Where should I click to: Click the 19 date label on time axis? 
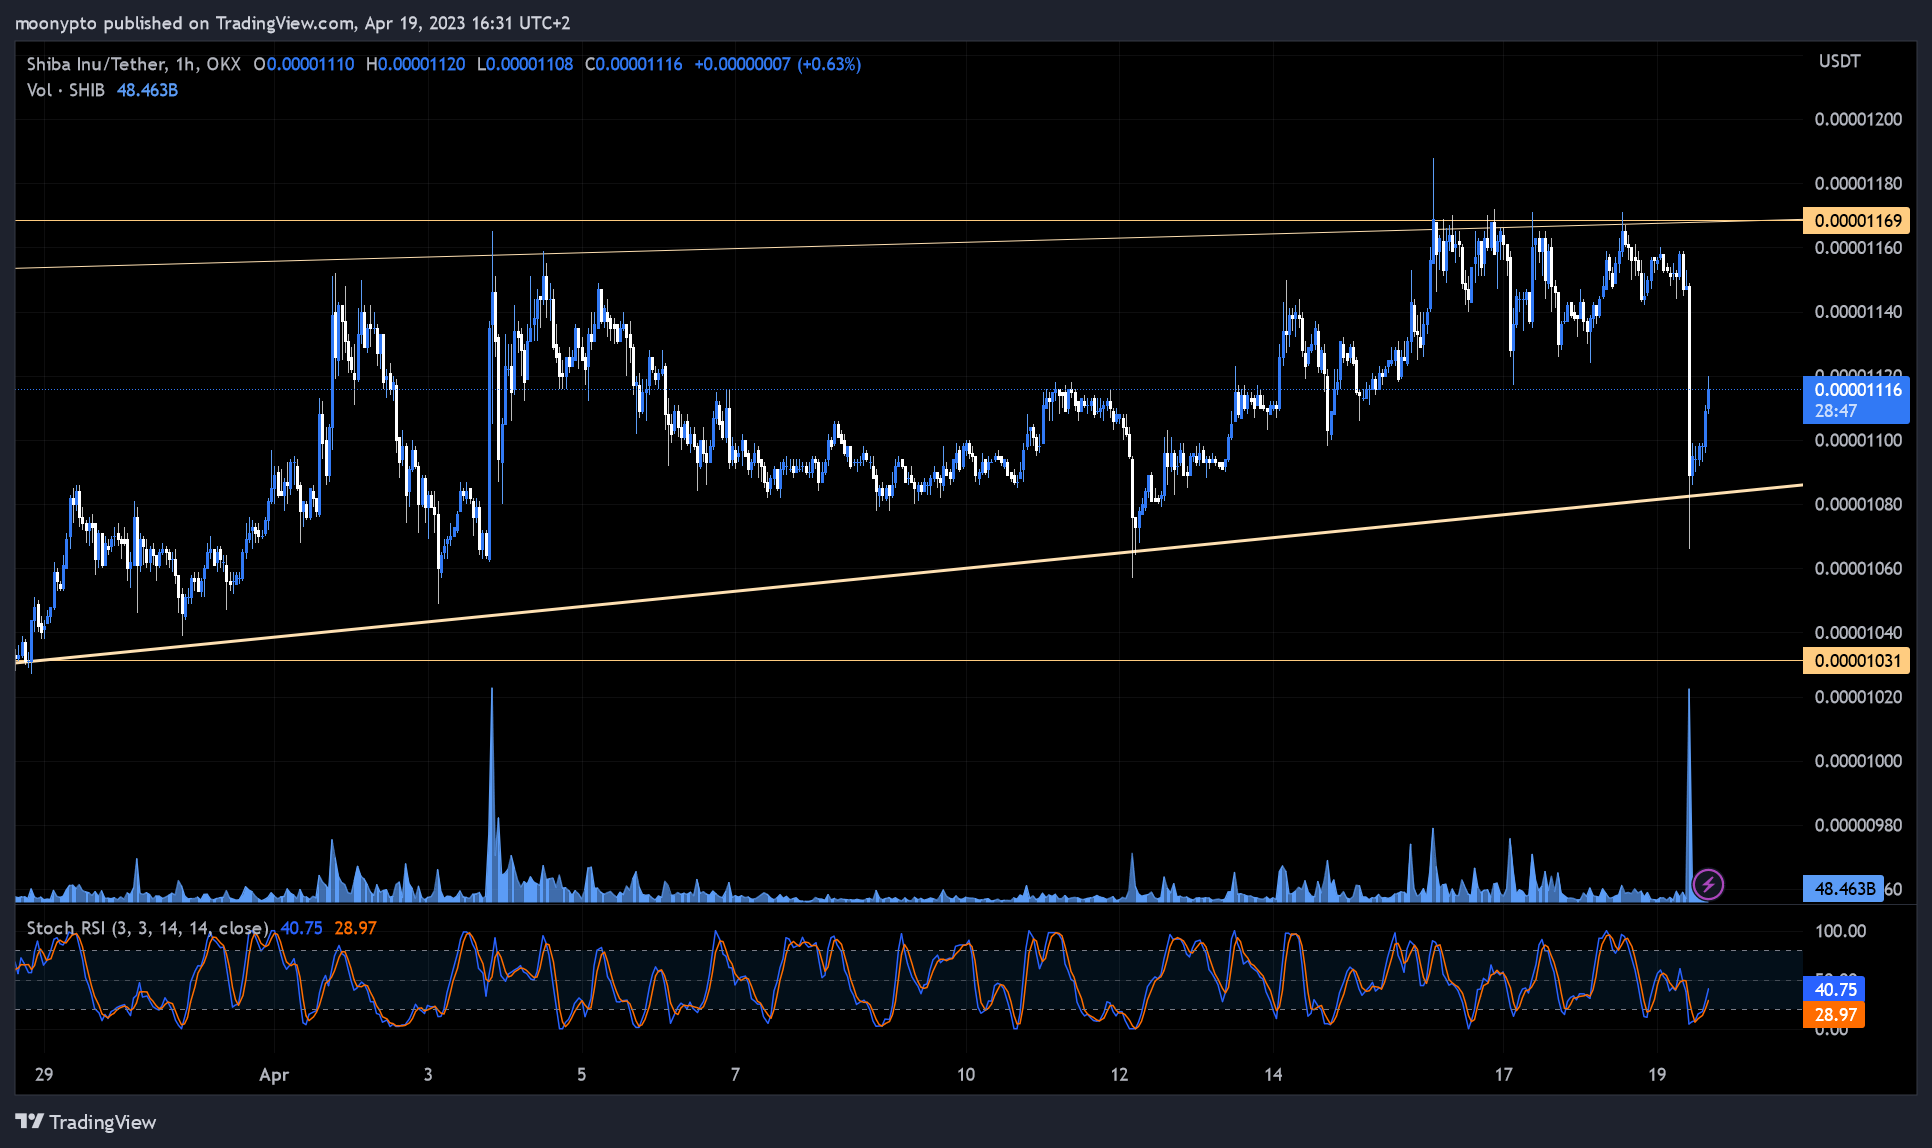pyautogui.click(x=1657, y=1075)
